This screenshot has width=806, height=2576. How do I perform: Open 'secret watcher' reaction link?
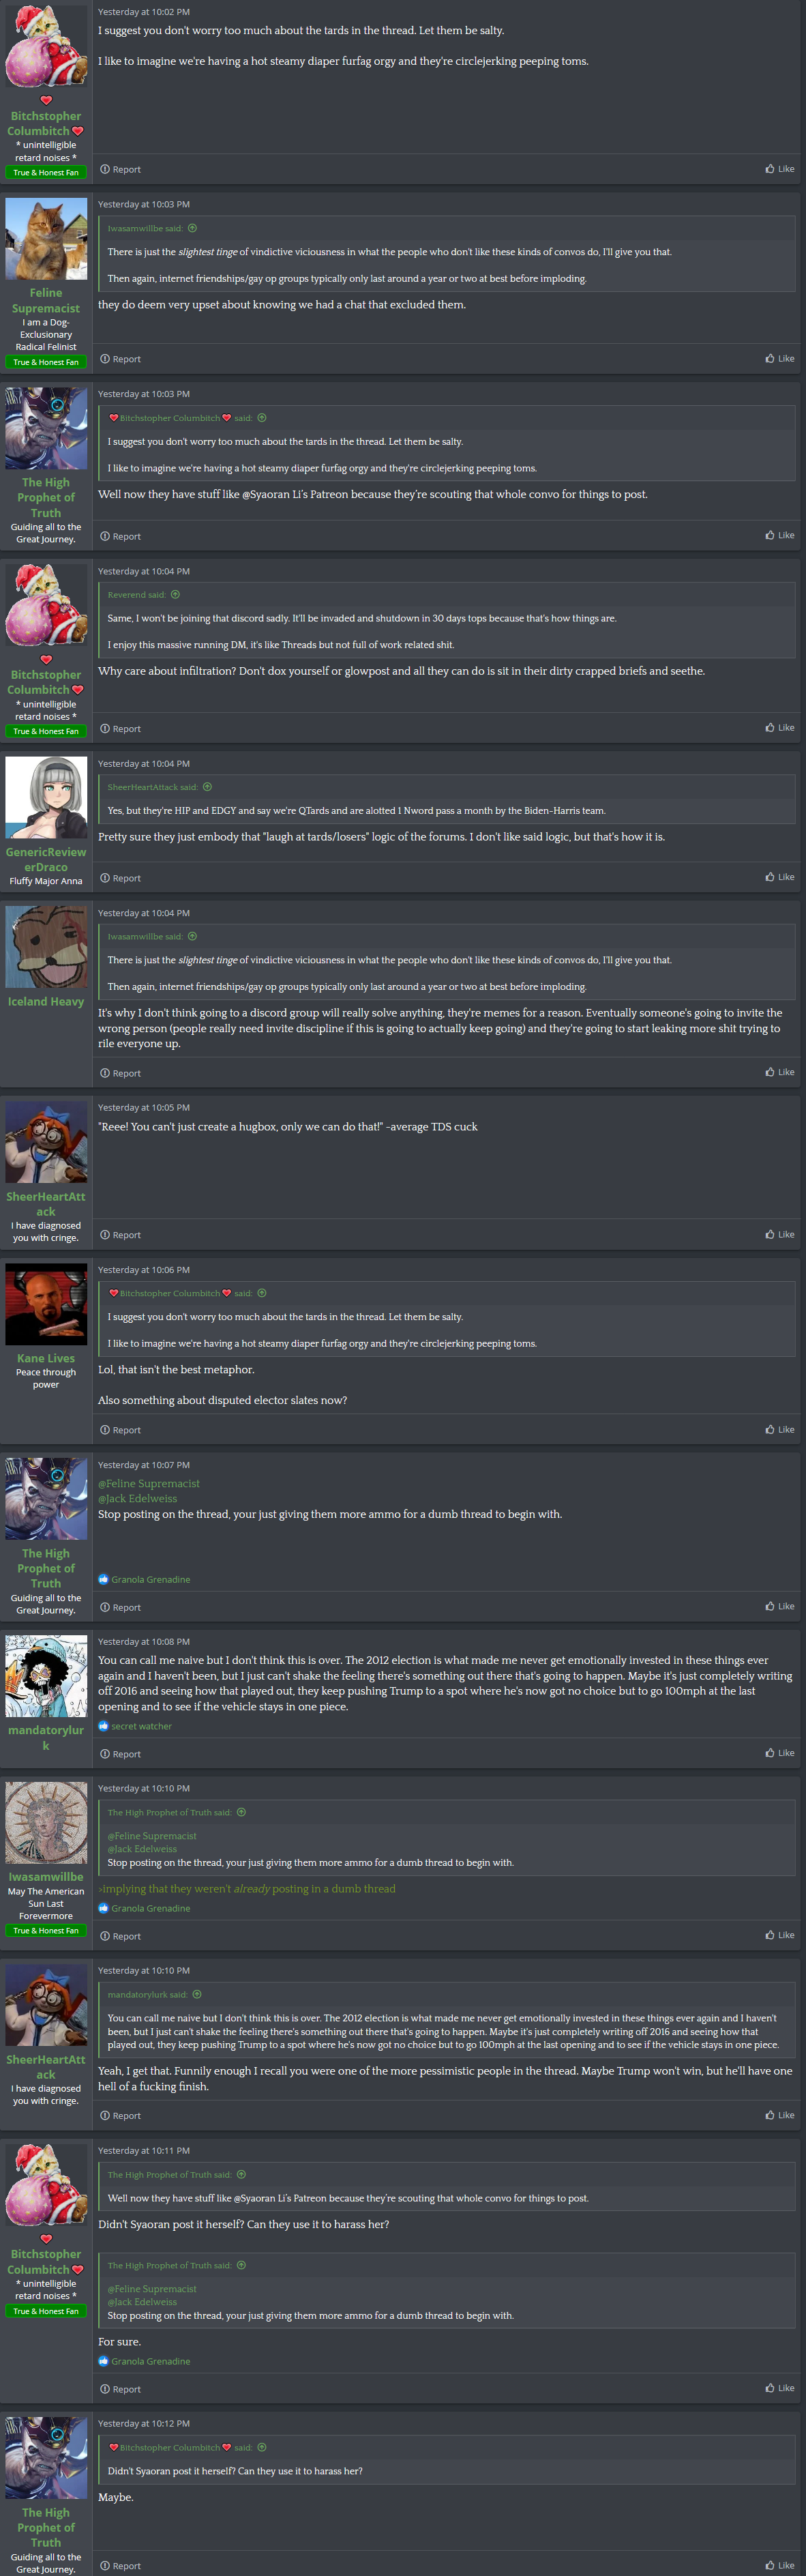tap(141, 1726)
